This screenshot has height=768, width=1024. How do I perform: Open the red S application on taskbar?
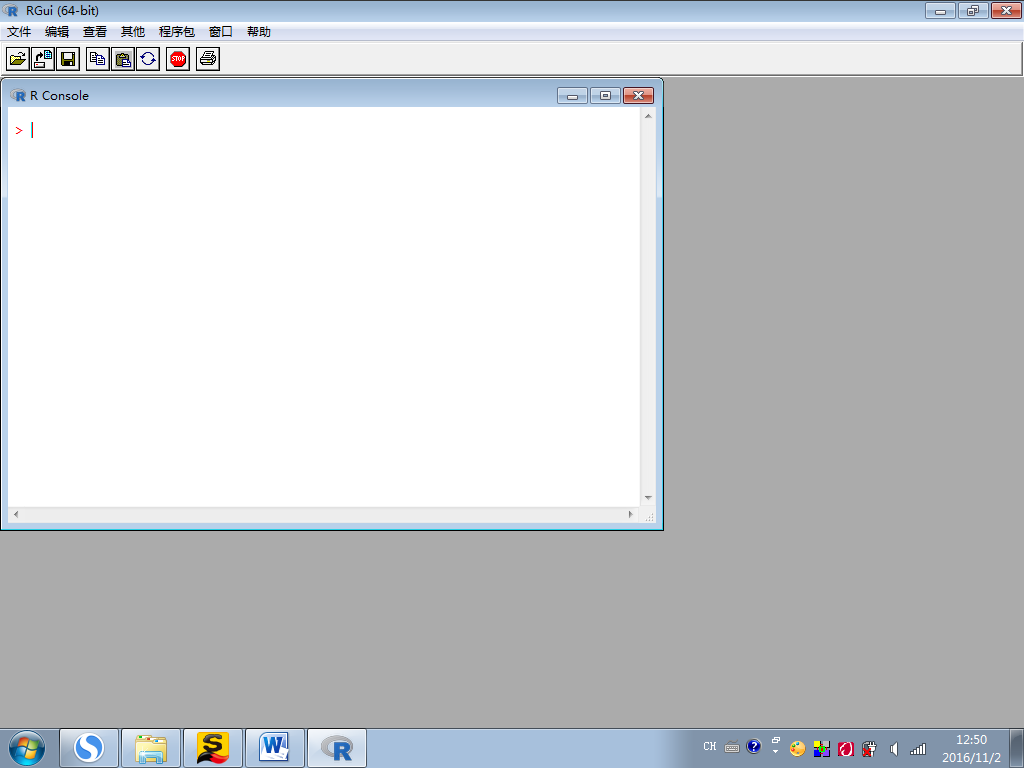213,748
